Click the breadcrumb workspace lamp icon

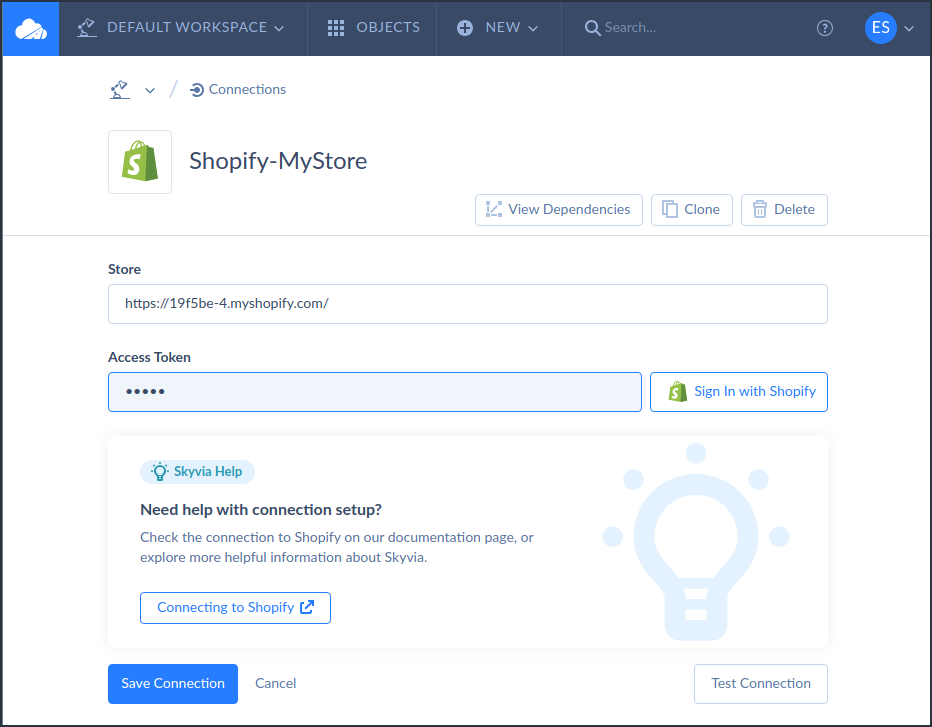pos(120,90)
